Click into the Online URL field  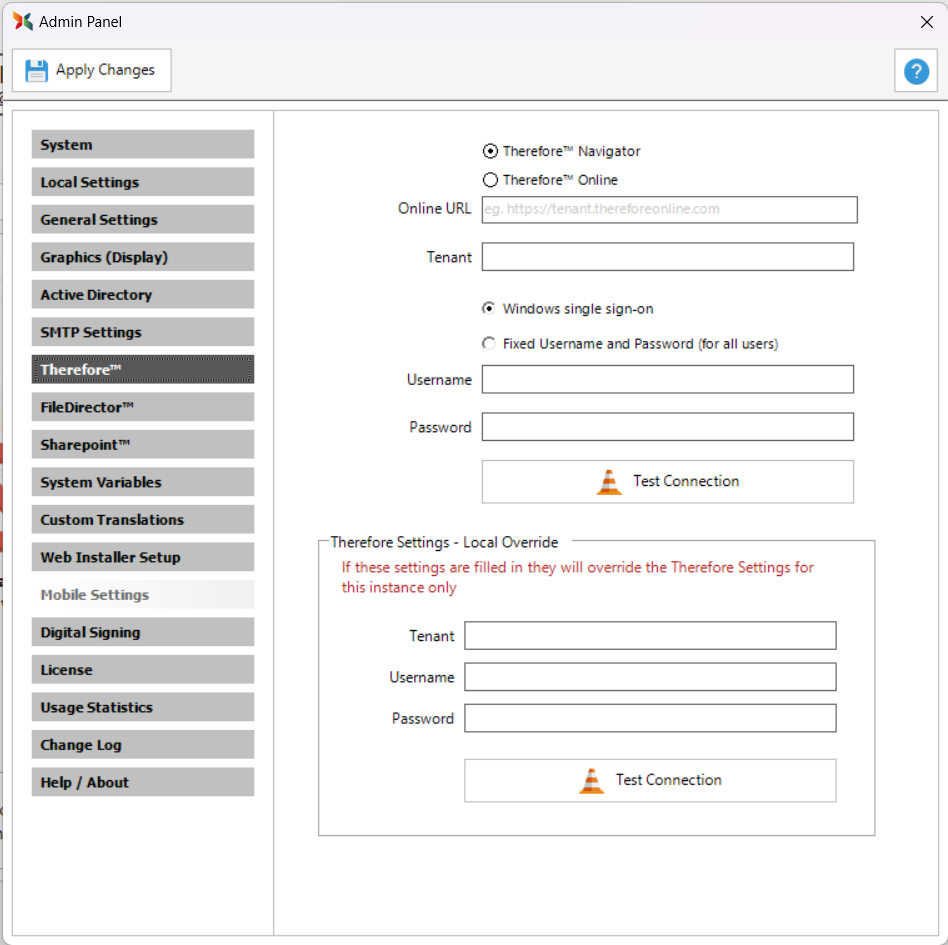click(x=669, y=209)
